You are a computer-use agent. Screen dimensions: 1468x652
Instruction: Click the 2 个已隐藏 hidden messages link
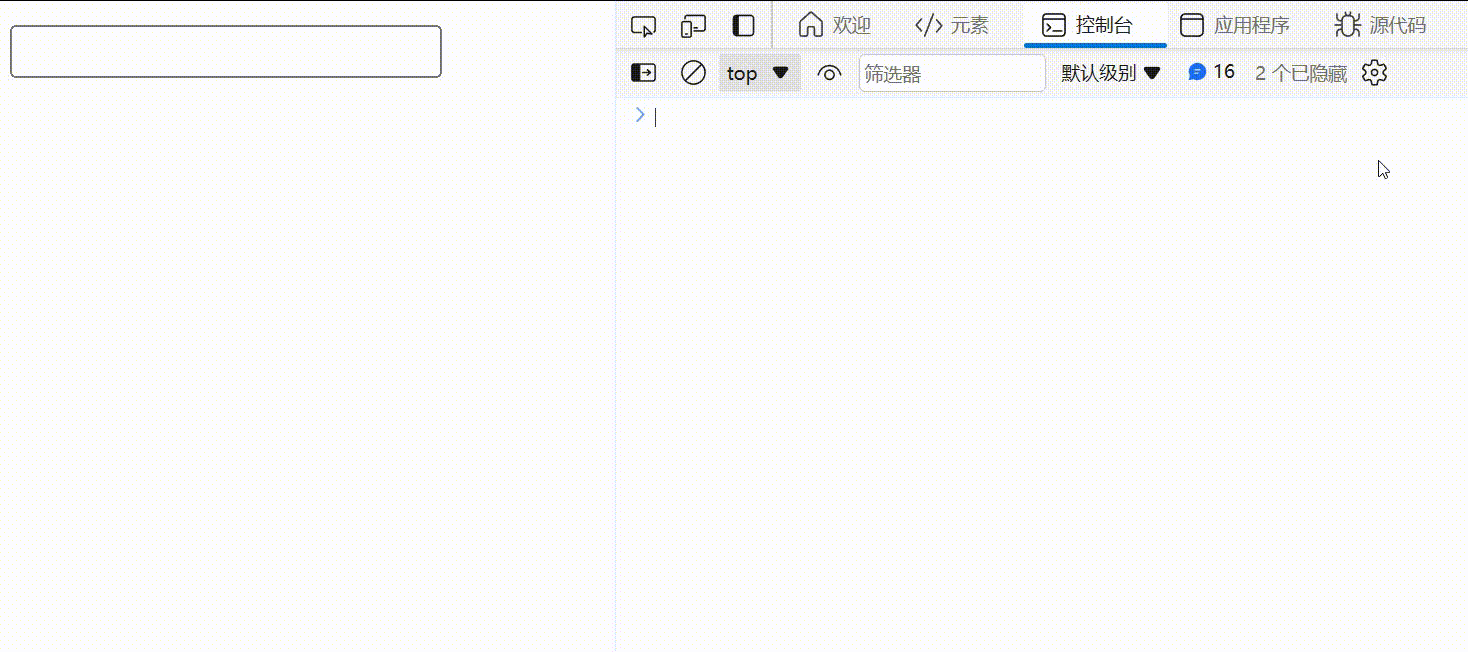pos(1299,72)
